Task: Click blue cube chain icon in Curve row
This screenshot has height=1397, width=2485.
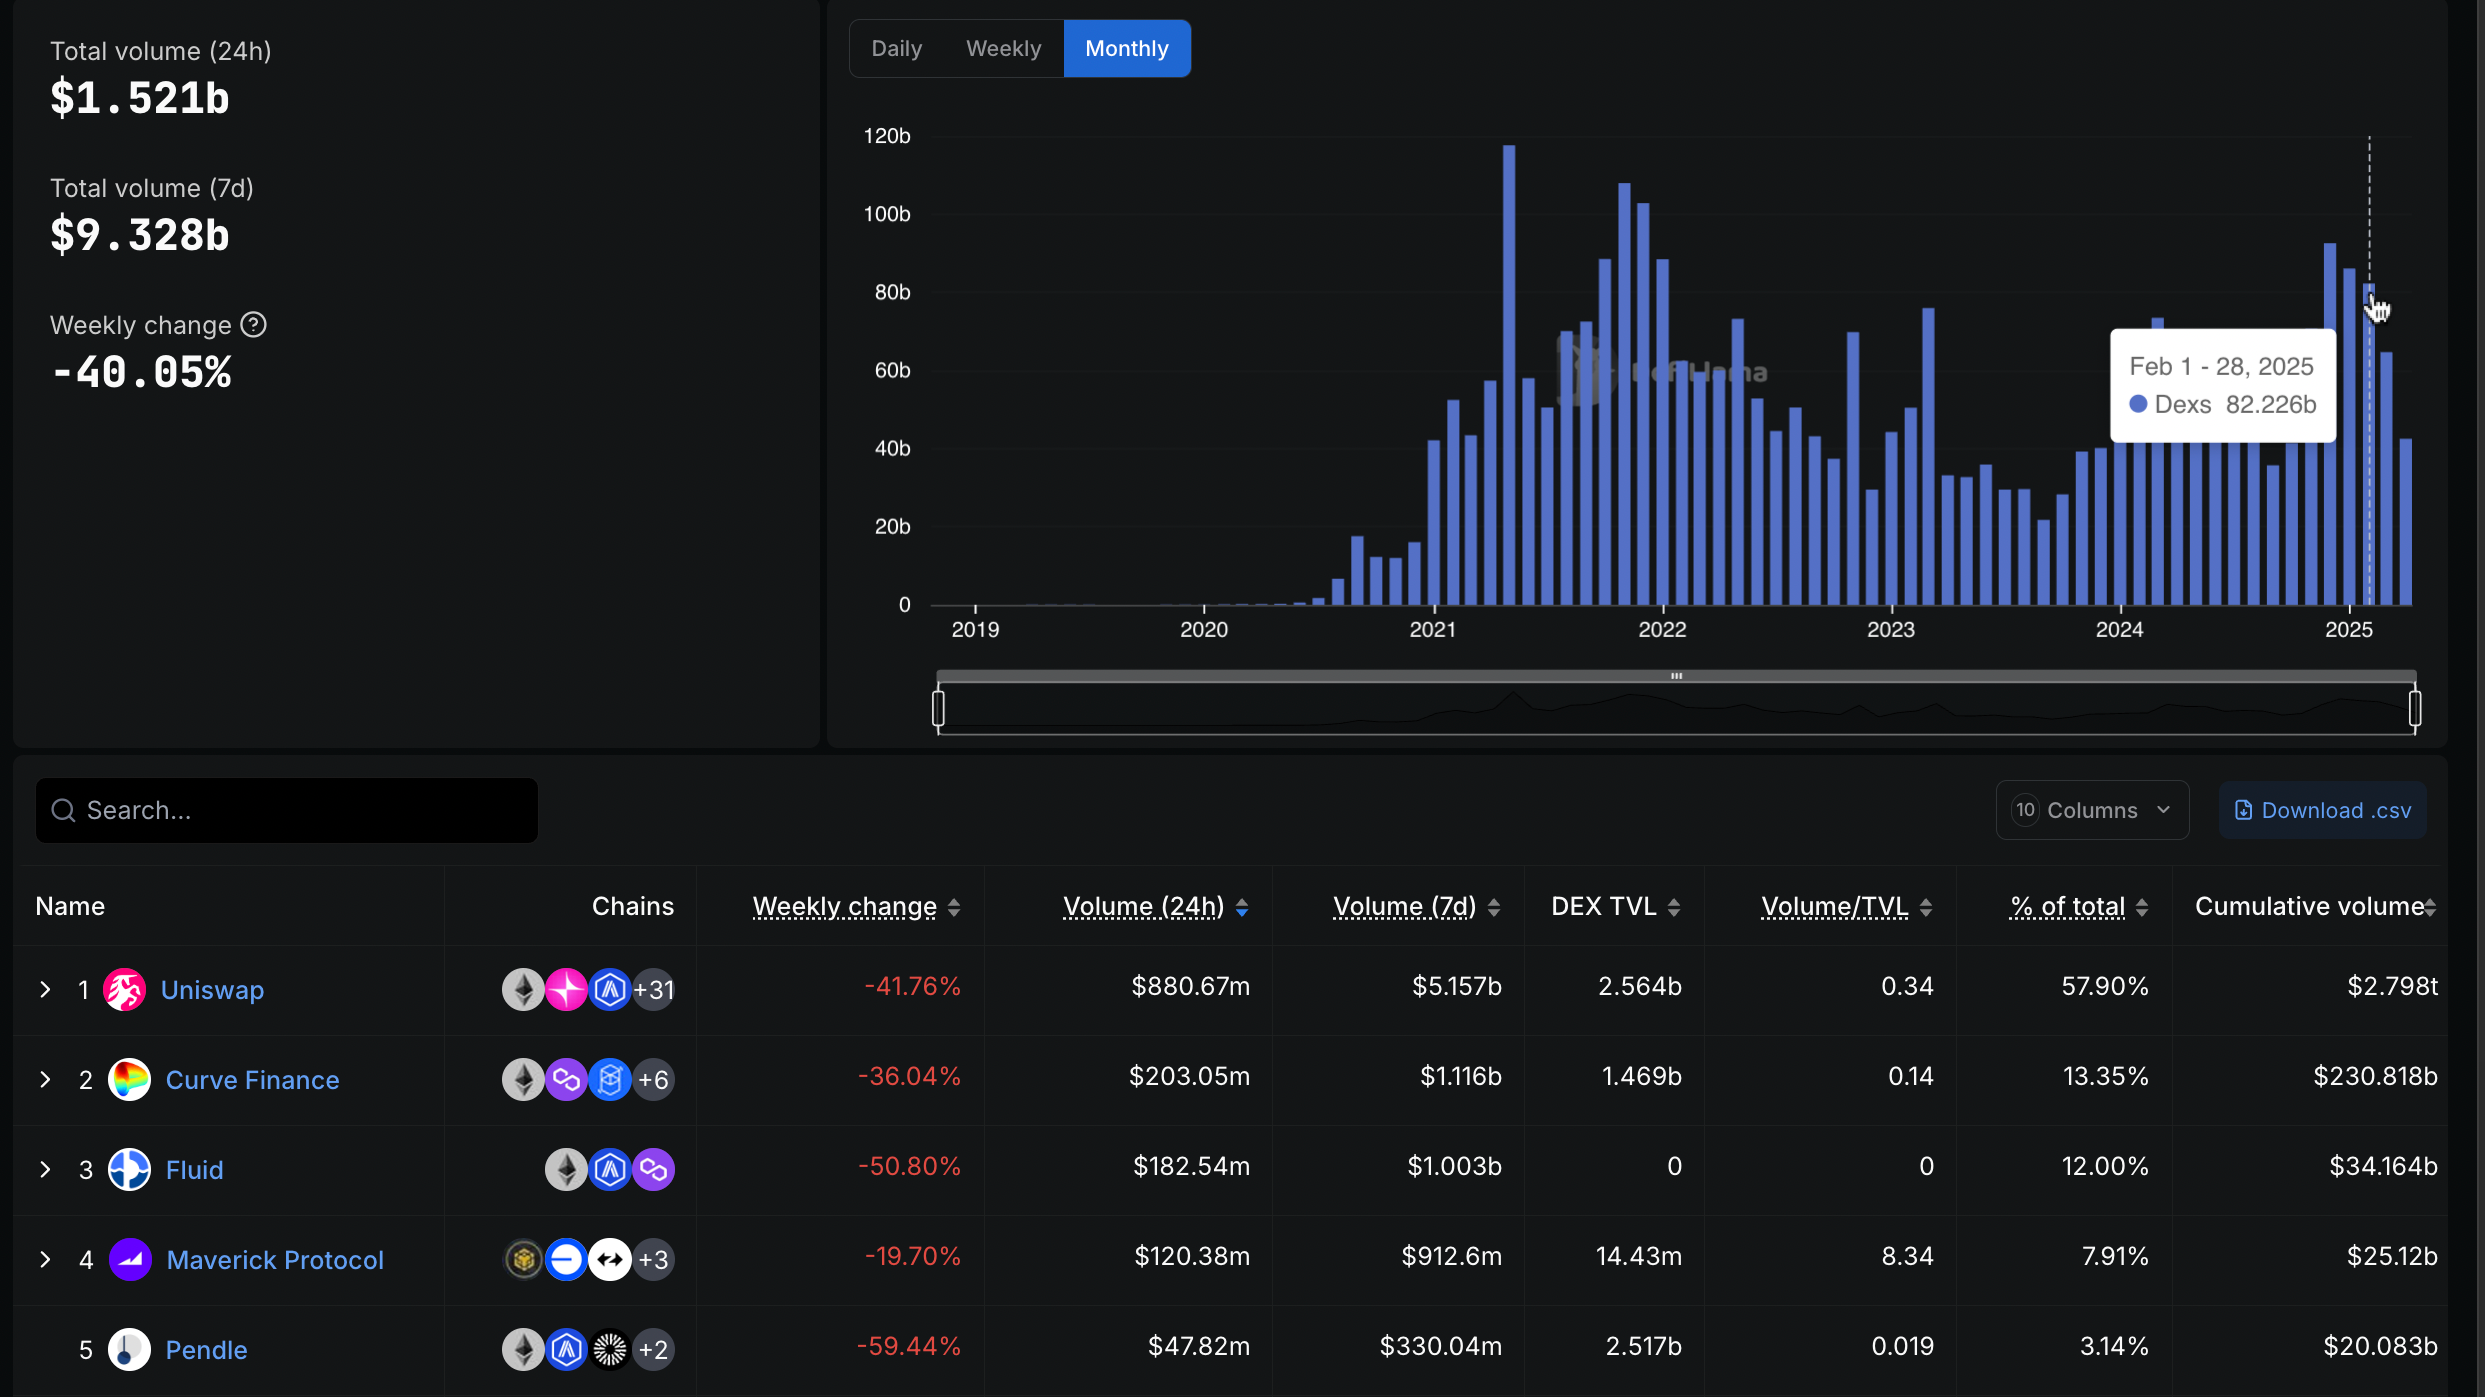Action: coord(610,1079)
